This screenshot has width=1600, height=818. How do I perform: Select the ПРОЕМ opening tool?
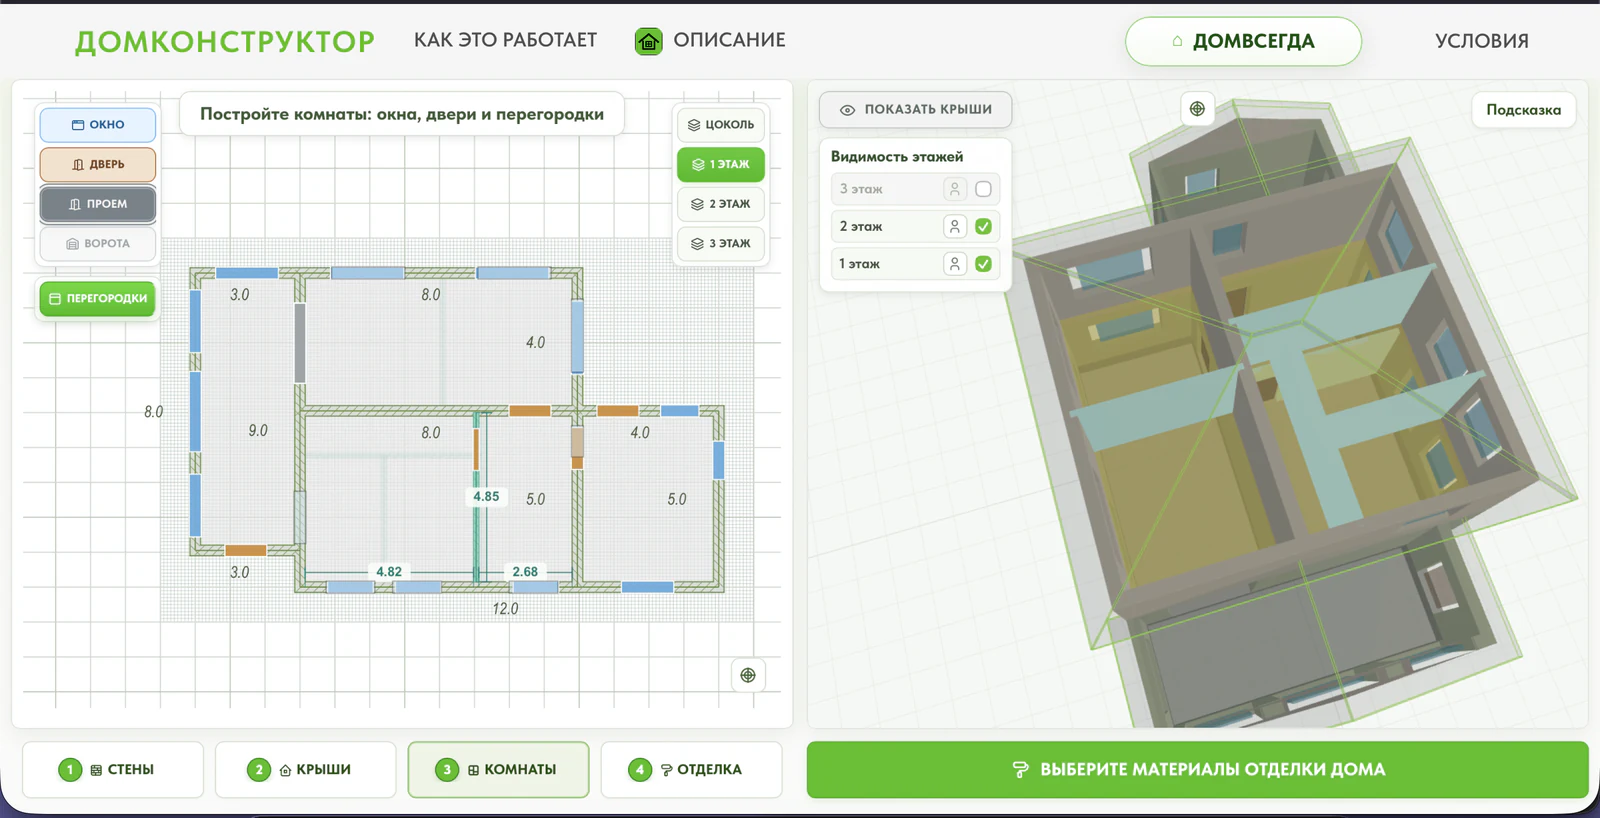(98, 204)
